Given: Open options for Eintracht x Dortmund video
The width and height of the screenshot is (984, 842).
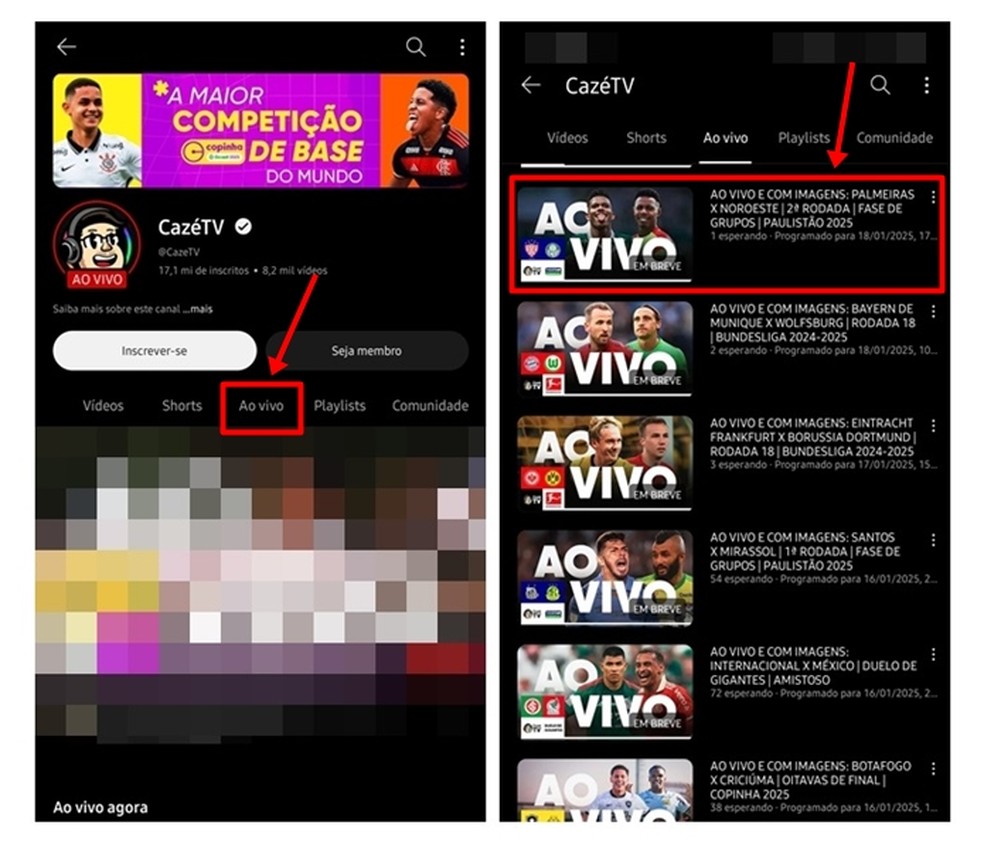Looking at the screenshot, I should (x=933, y=425).
